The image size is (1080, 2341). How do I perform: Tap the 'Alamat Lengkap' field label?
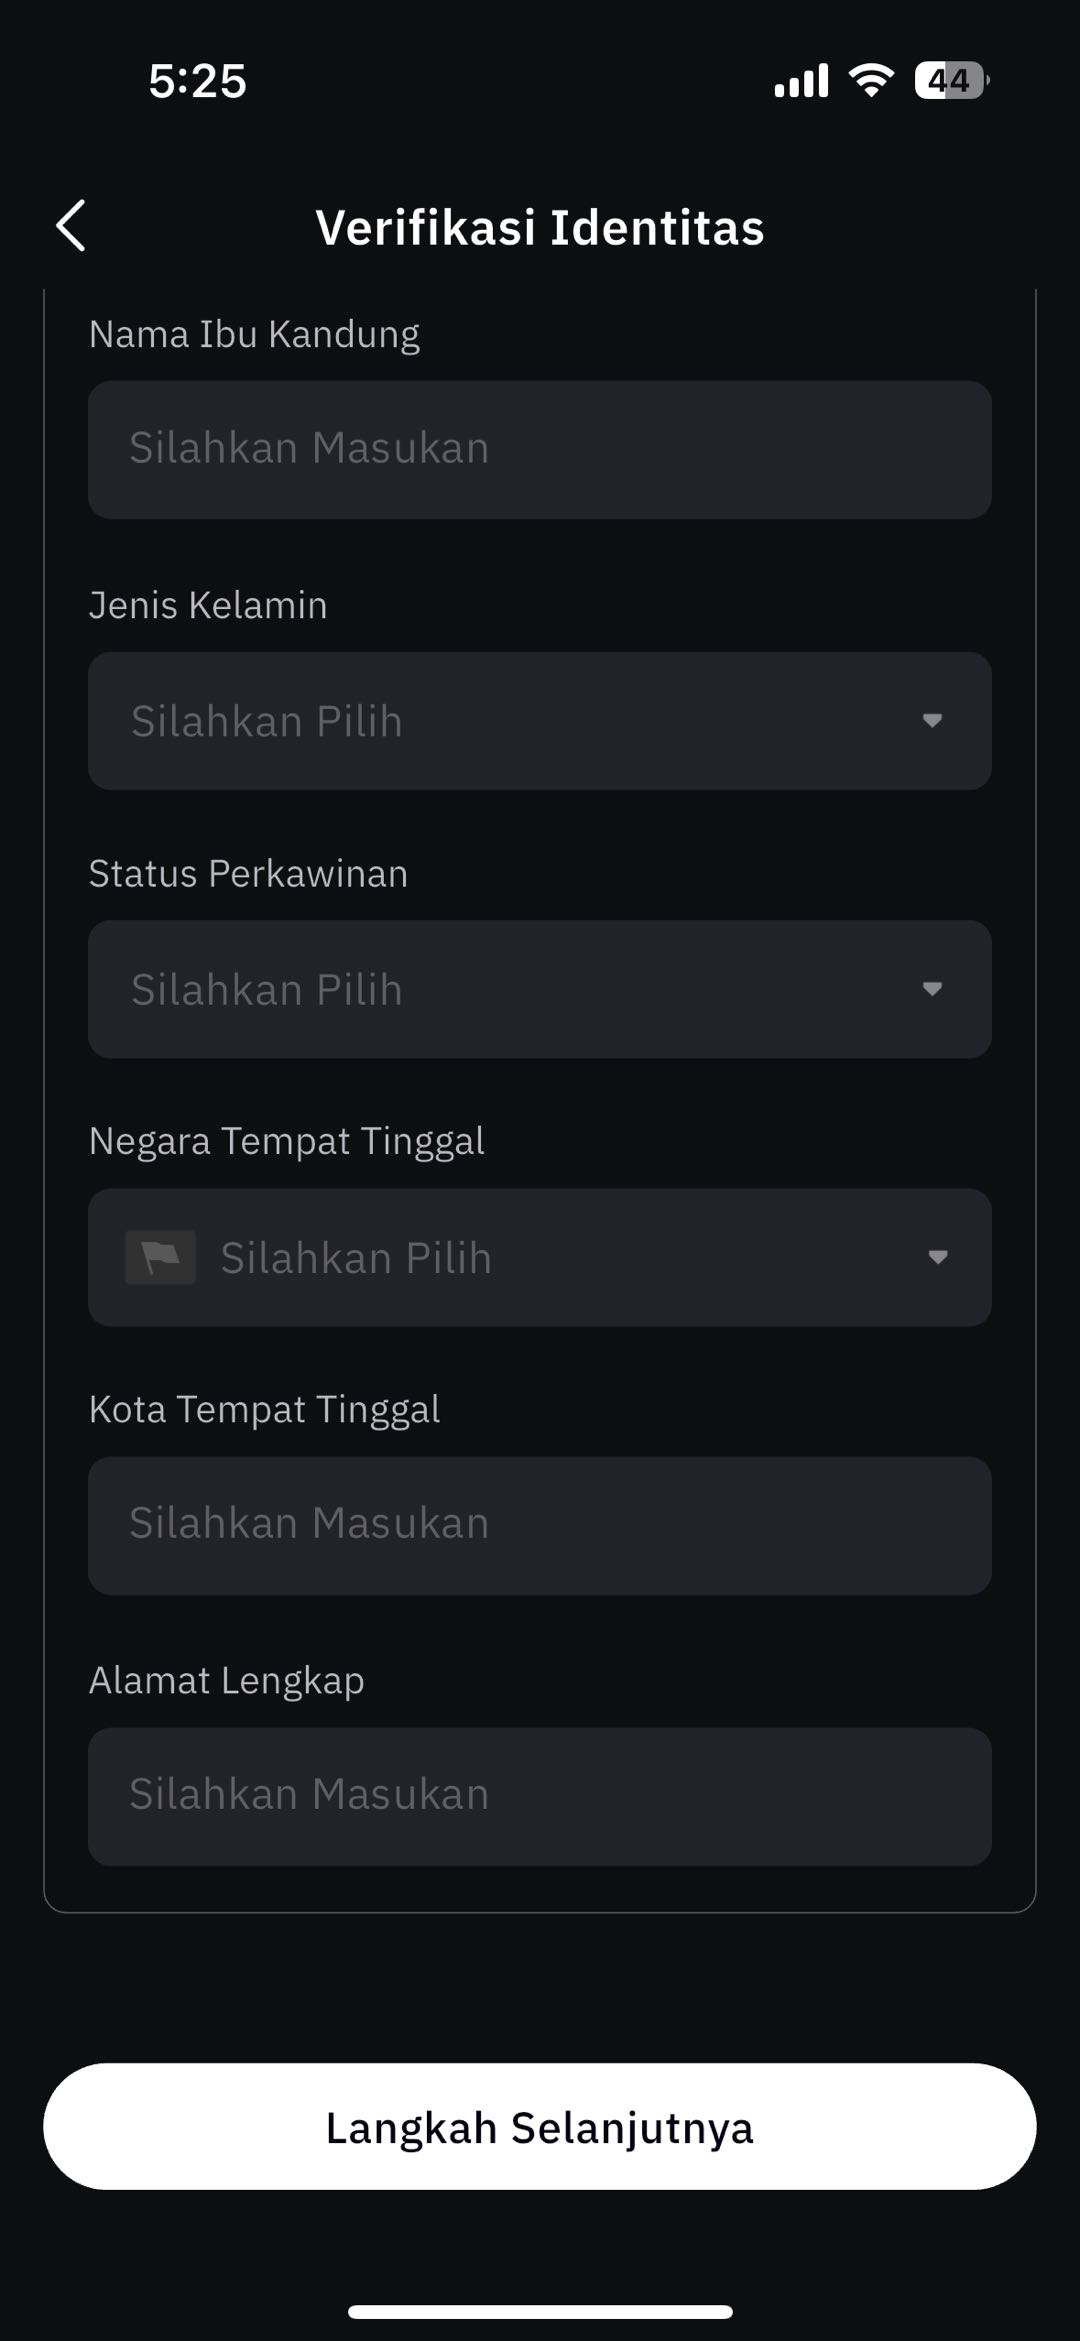[x=226, y=1680]
